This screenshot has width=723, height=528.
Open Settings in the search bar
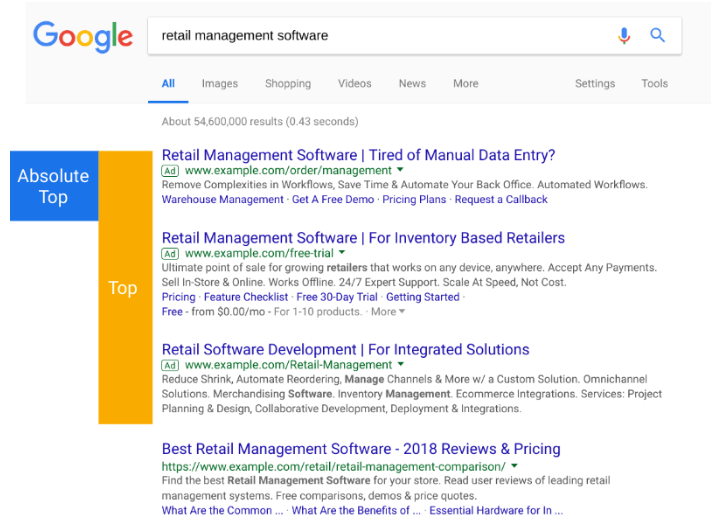click(595, 83)
